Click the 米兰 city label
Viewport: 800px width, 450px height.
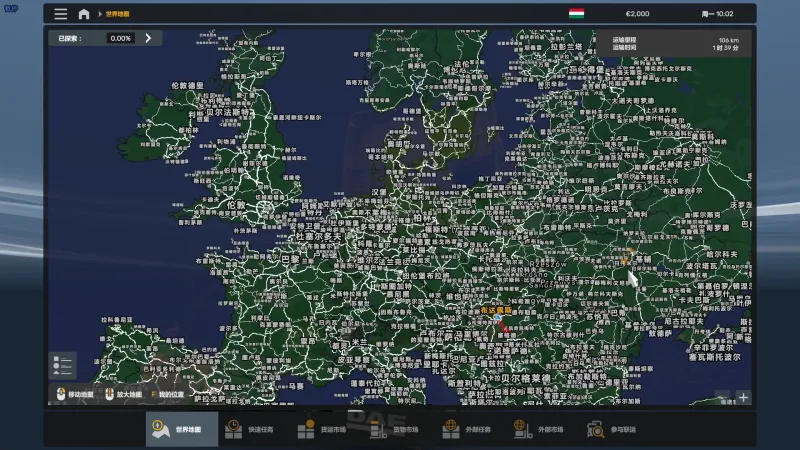point(359,342)
